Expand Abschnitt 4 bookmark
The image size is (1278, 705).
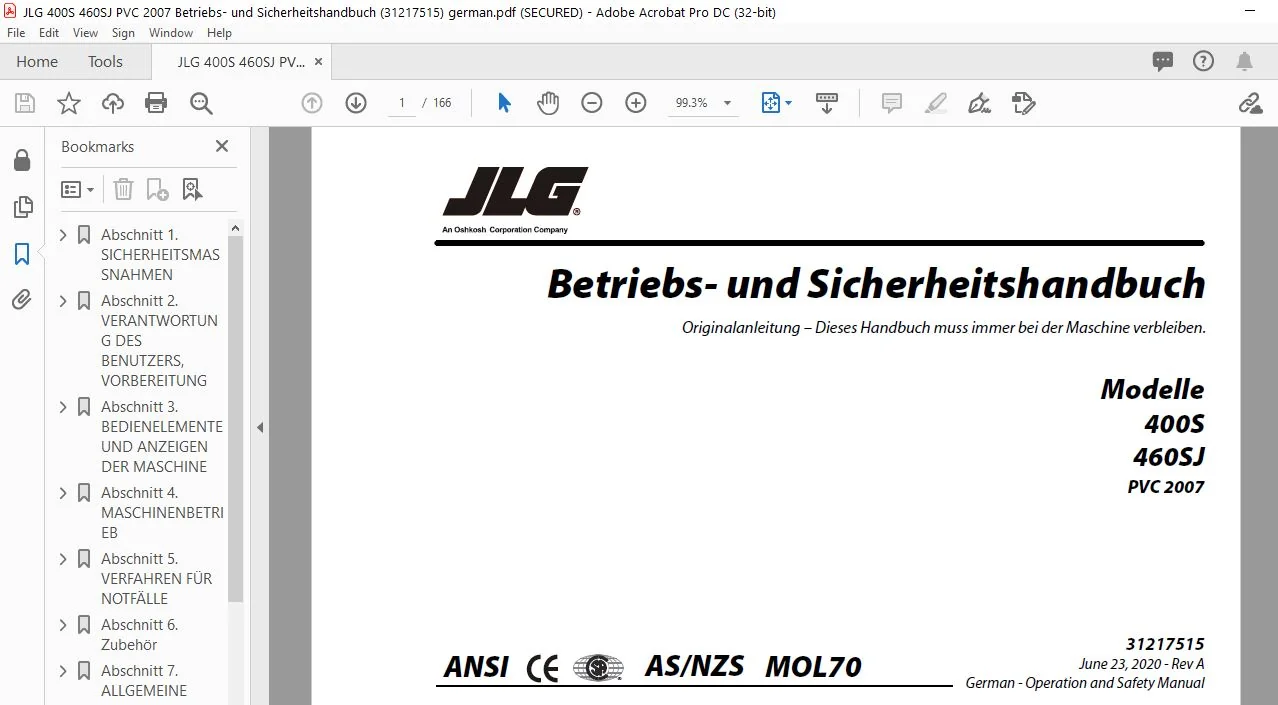(x=64, y=493)
